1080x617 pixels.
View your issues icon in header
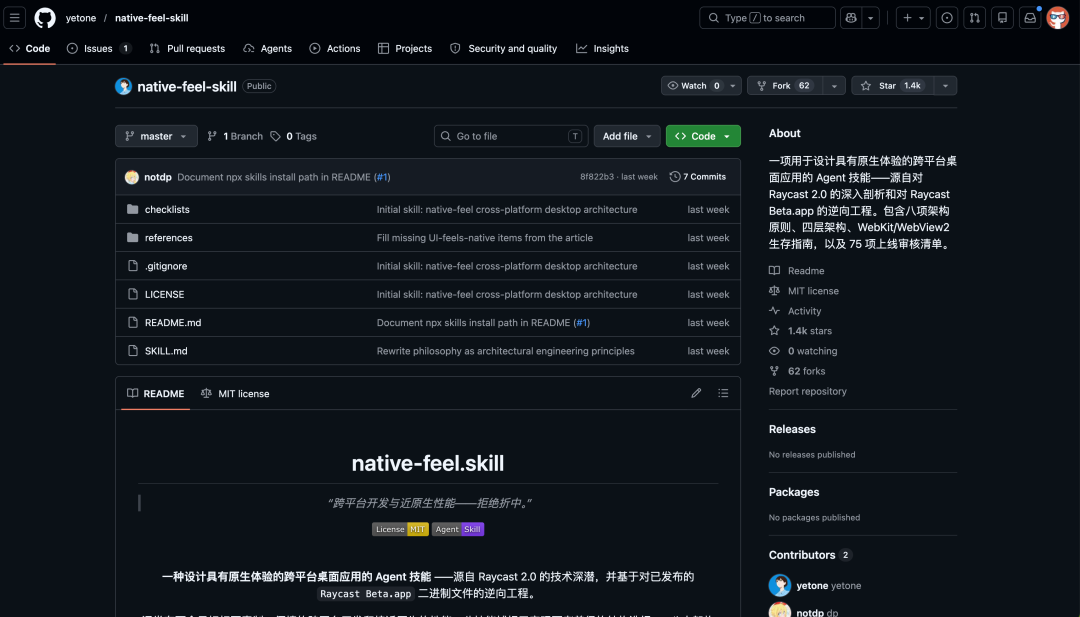947,18
